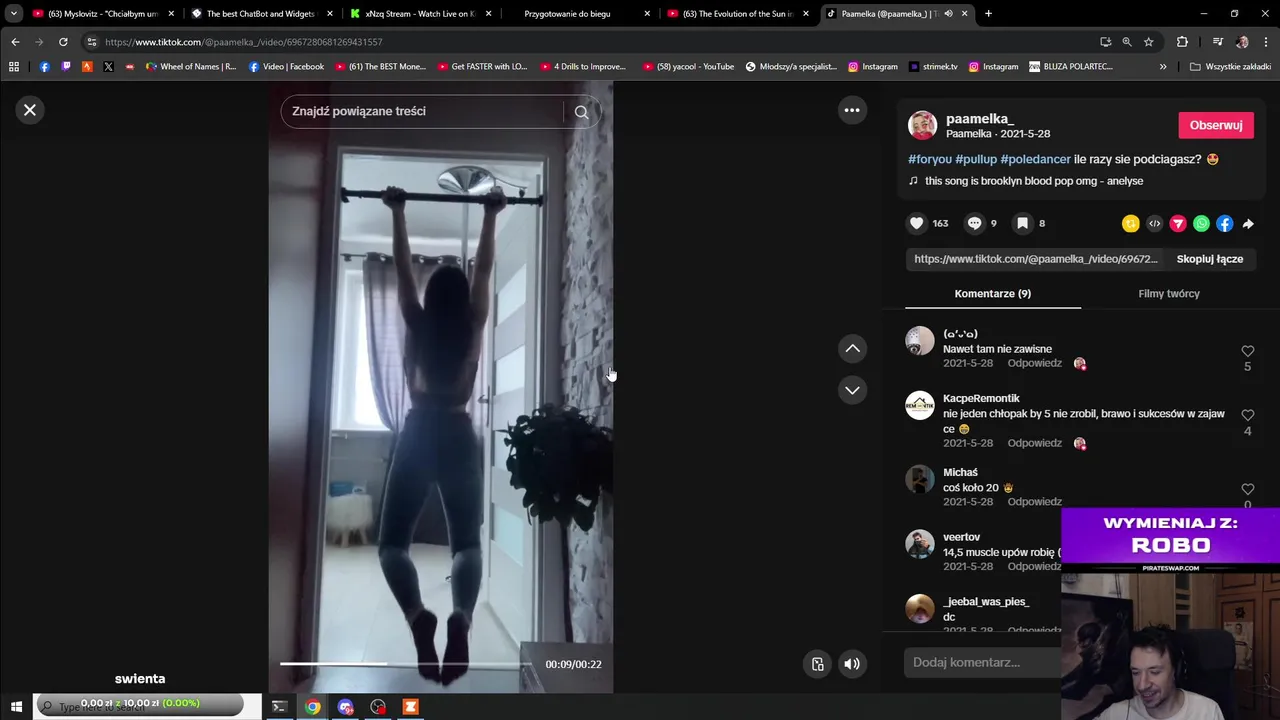Seek in the video progress bar
1280x720 pixels.
coord(406,664)
